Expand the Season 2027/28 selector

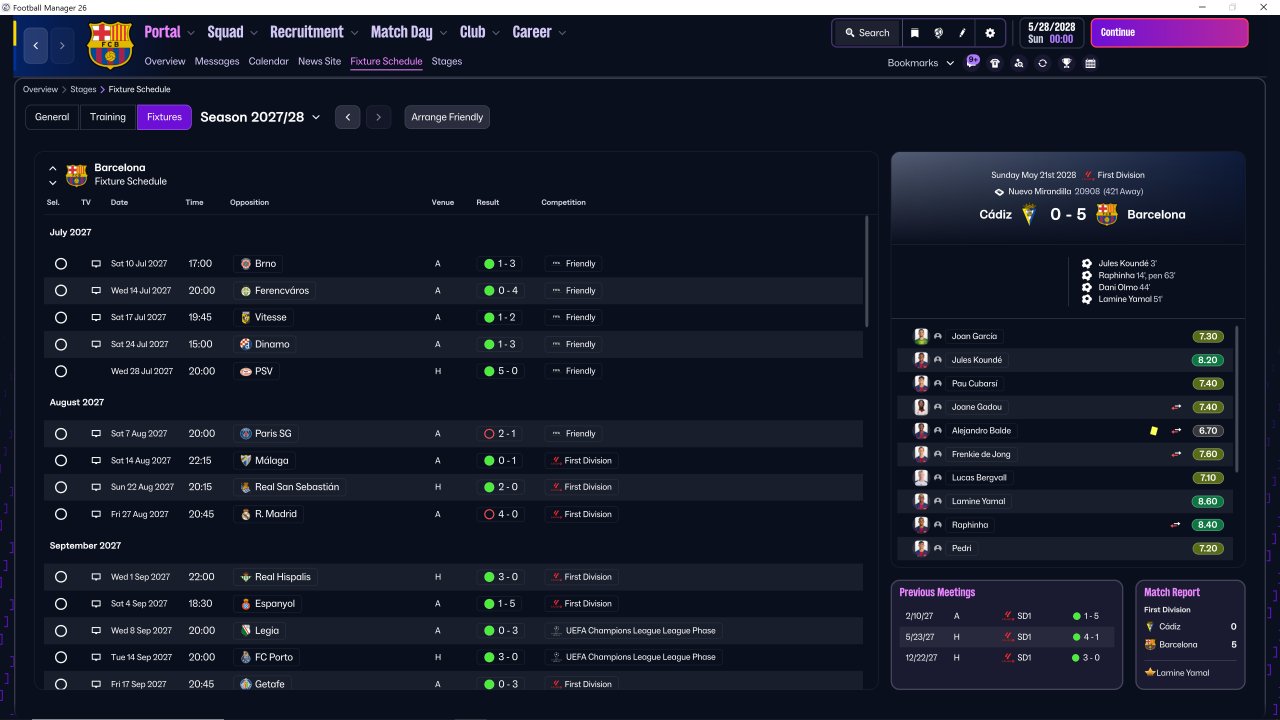coord(260,117)
